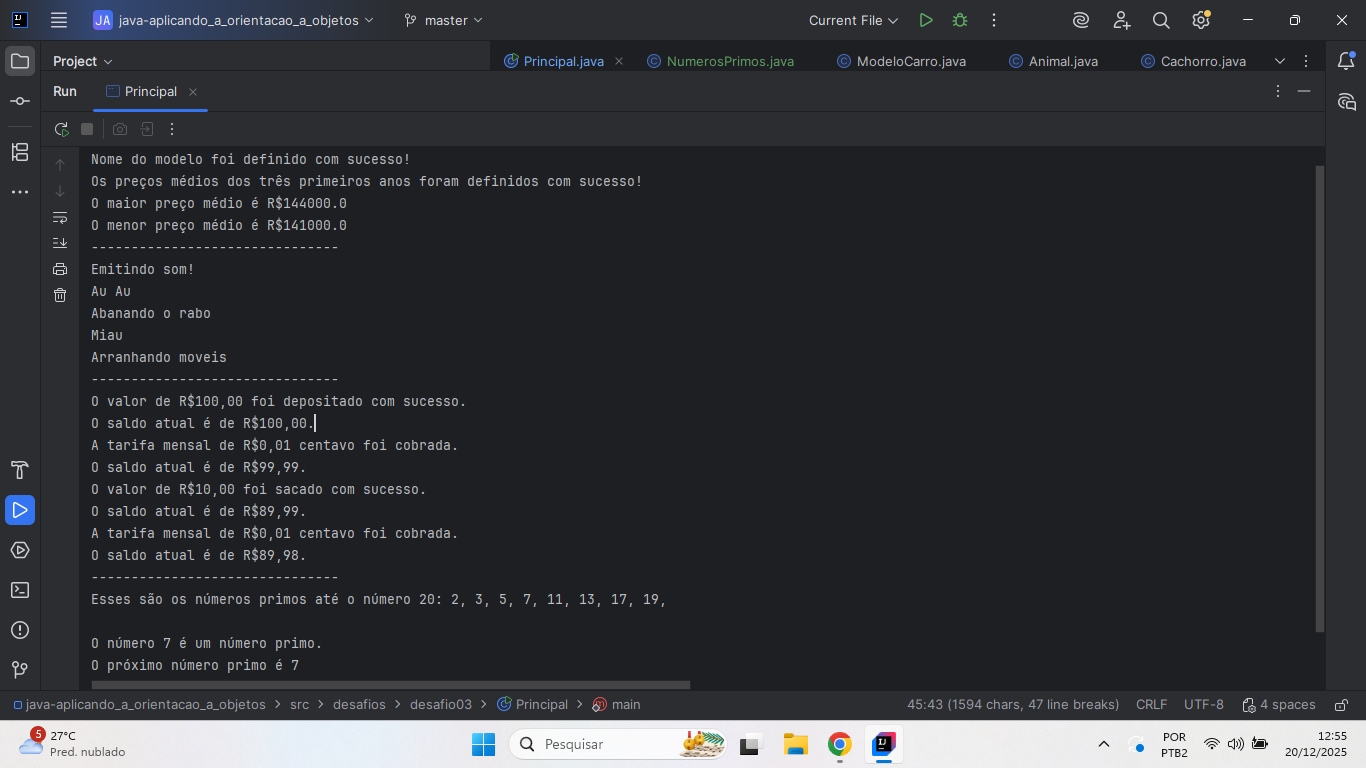Rerun the Principal program

pos(61,129)
